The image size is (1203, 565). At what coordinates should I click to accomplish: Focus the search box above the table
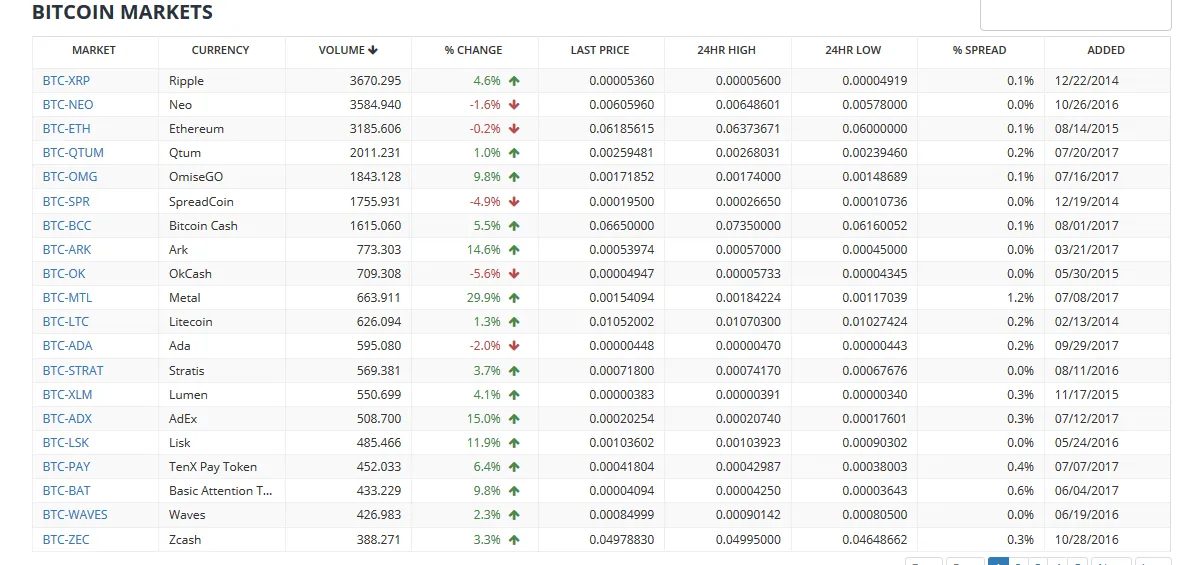[x=1075, y=14]
